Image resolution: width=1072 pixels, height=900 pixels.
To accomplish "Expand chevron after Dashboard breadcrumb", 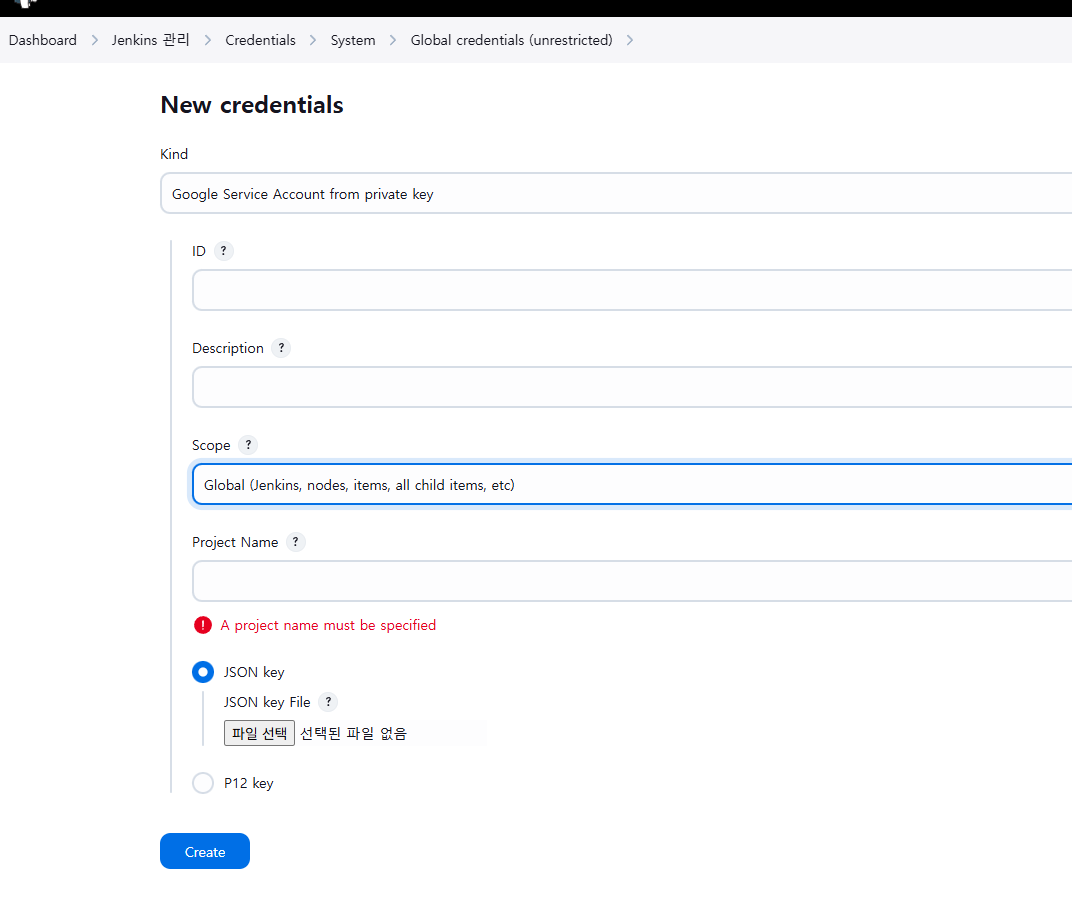I will 94,40.
